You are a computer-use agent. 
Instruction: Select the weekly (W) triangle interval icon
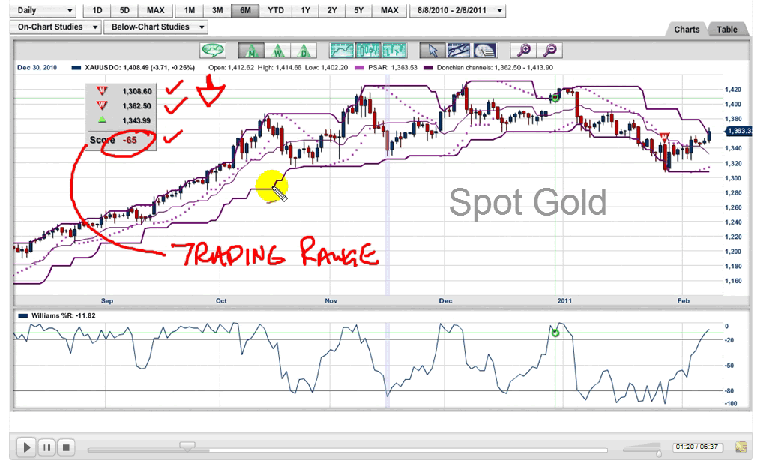tap(277, 50)
